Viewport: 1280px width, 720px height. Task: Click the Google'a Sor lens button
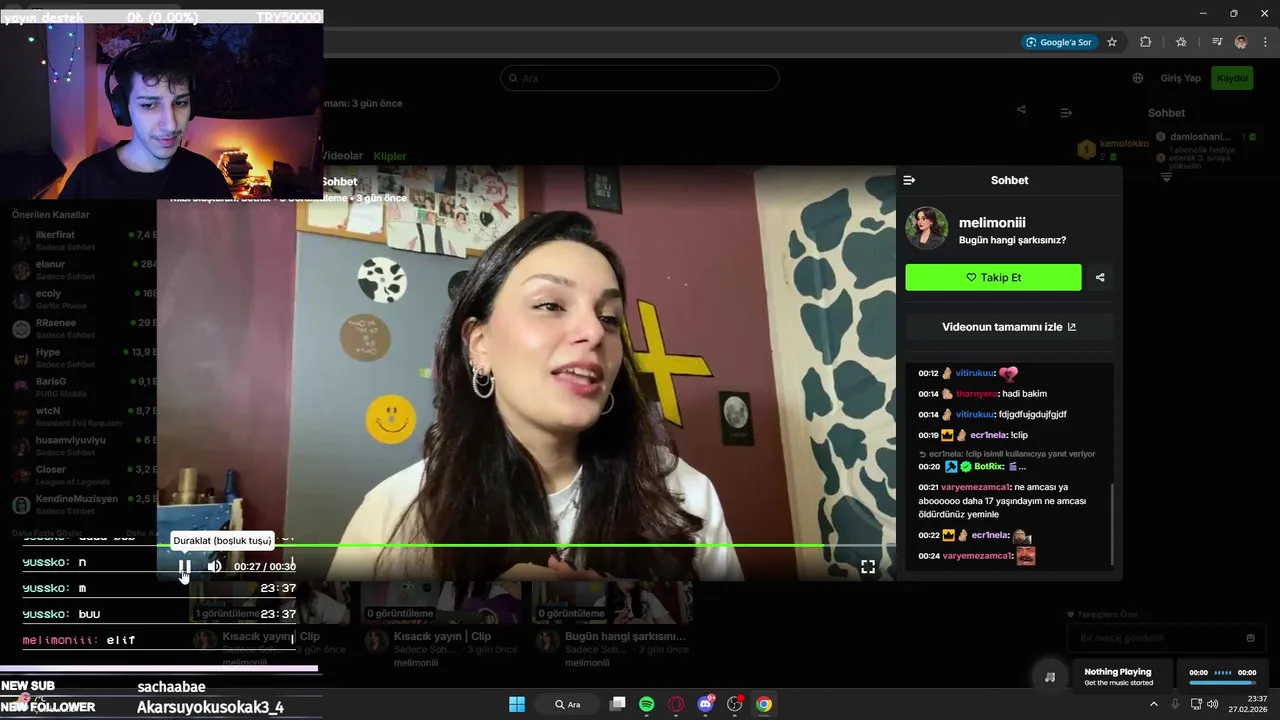pyautogui.click(x=1059, y=42)
